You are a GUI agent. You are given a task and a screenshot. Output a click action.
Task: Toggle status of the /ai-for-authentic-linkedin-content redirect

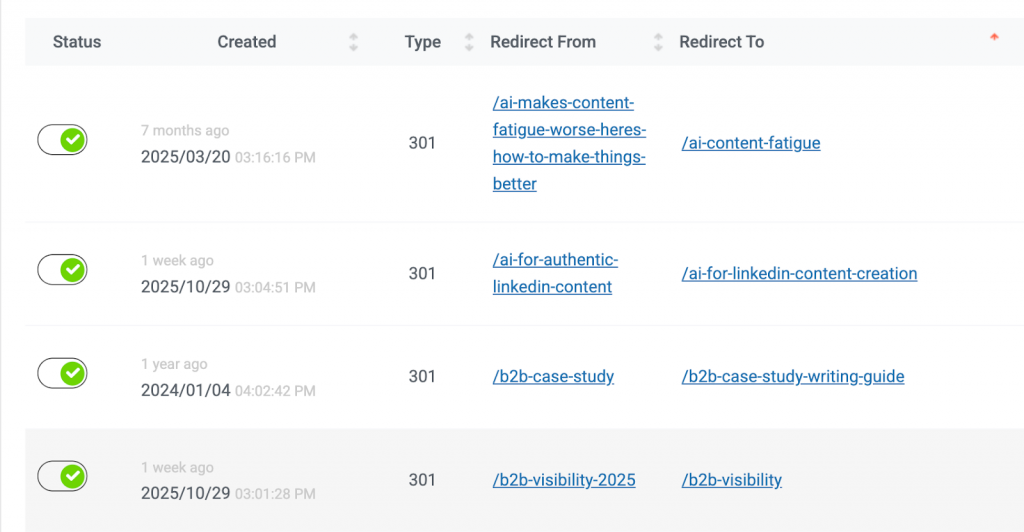pos(62,270)
